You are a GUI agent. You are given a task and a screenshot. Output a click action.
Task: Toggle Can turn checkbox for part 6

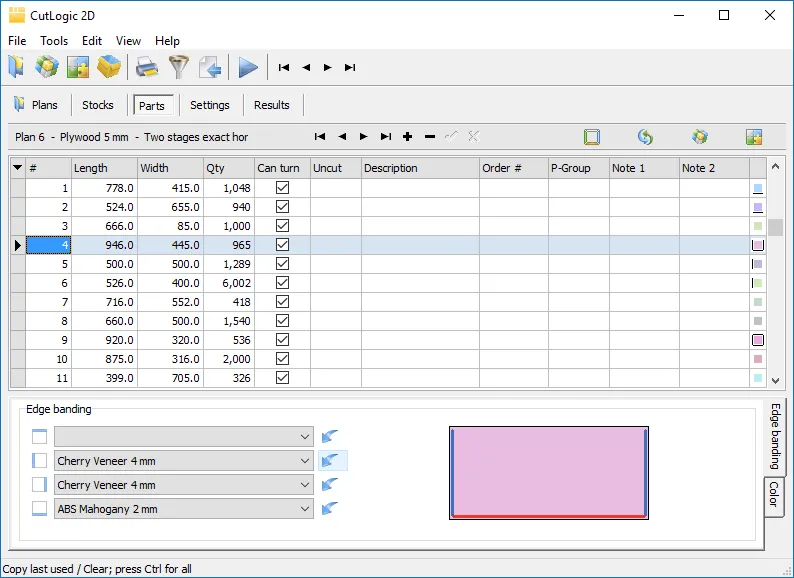pos(282,283)
